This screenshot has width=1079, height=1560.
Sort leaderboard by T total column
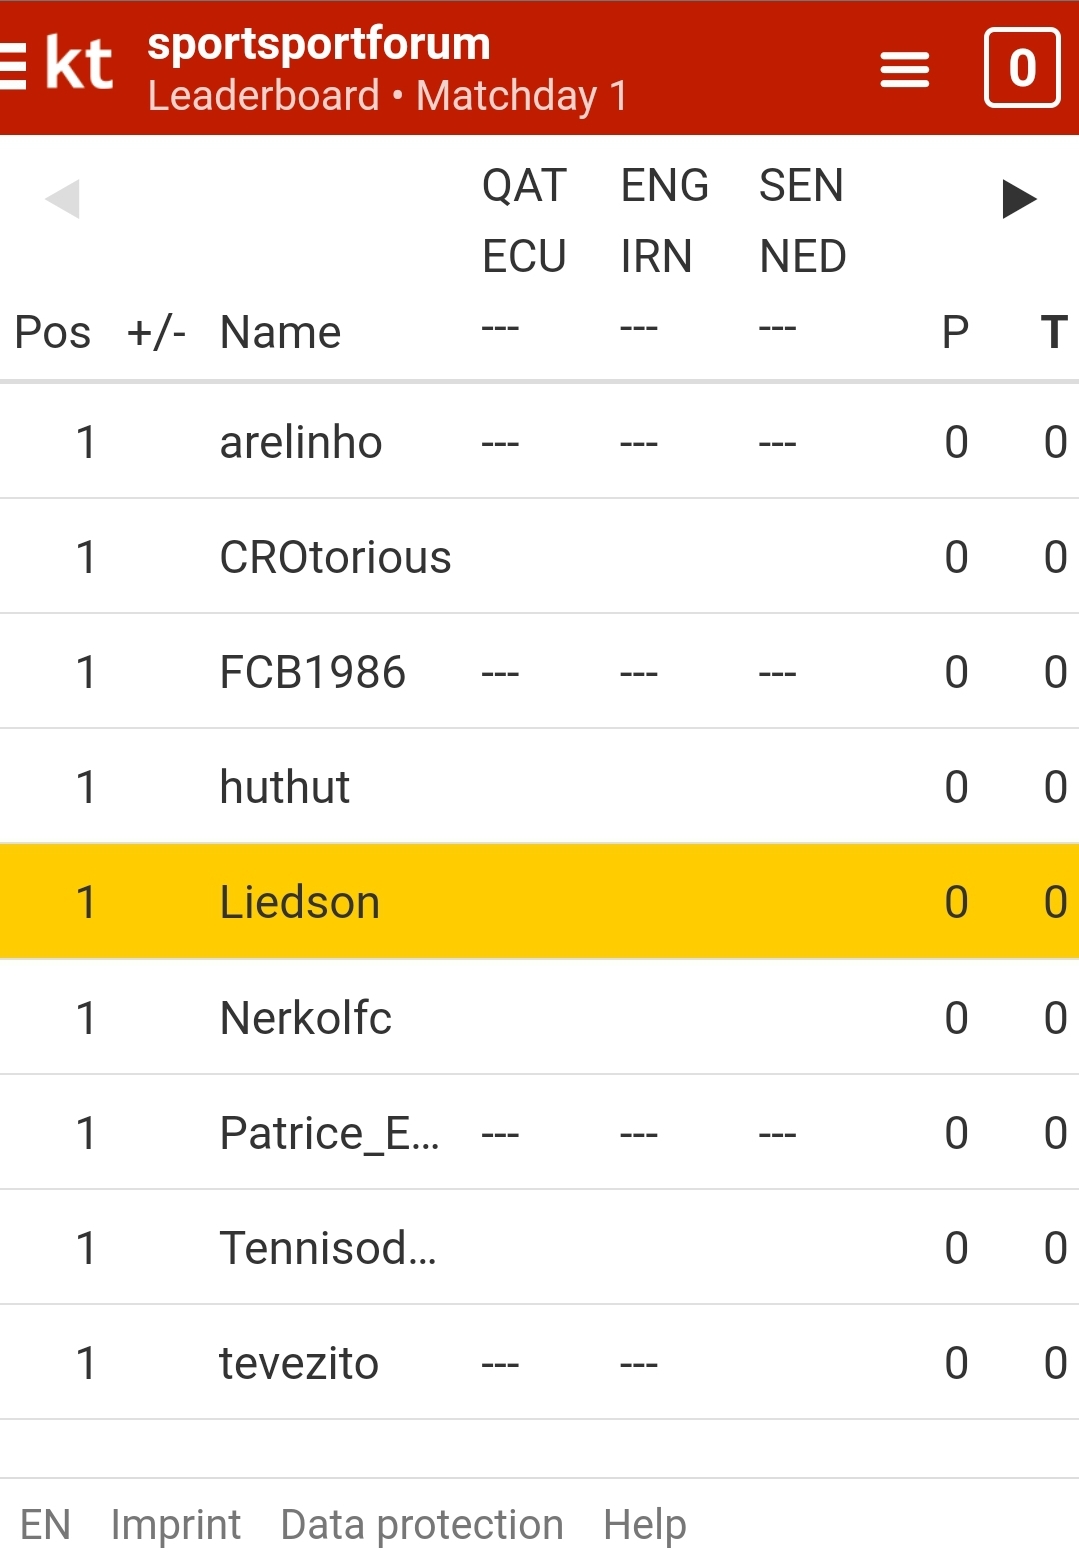(x=1054, y=332)
